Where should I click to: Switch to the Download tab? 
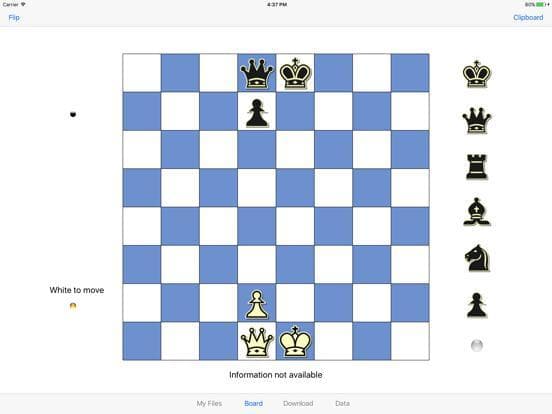coord(298,403)
